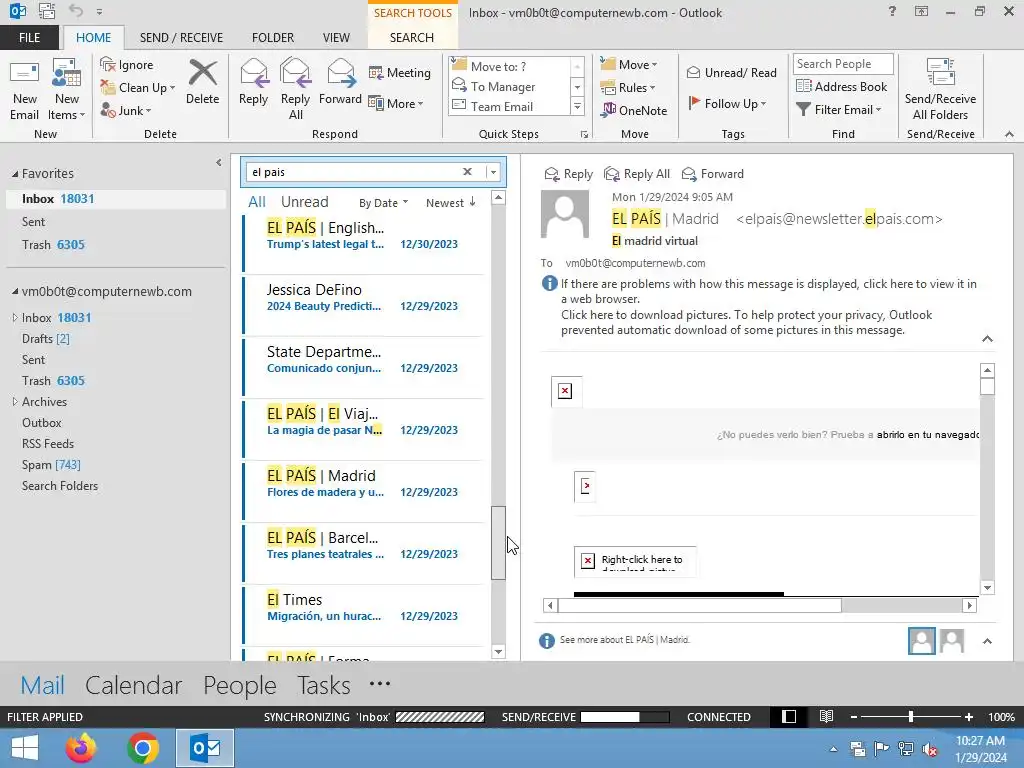Open navigation options ellipsis
The width and height of the screenshot is (1024, 768).
point(379,684)
